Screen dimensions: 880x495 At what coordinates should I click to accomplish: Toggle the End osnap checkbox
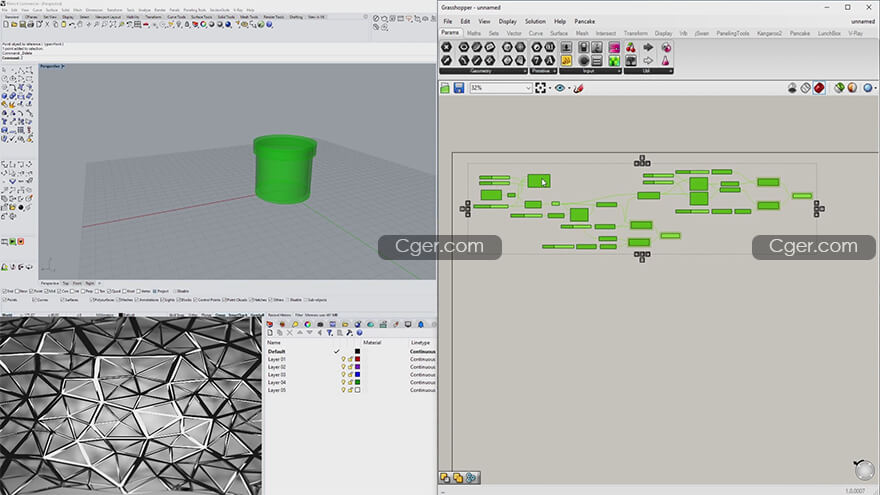click(x=5, y=291)
